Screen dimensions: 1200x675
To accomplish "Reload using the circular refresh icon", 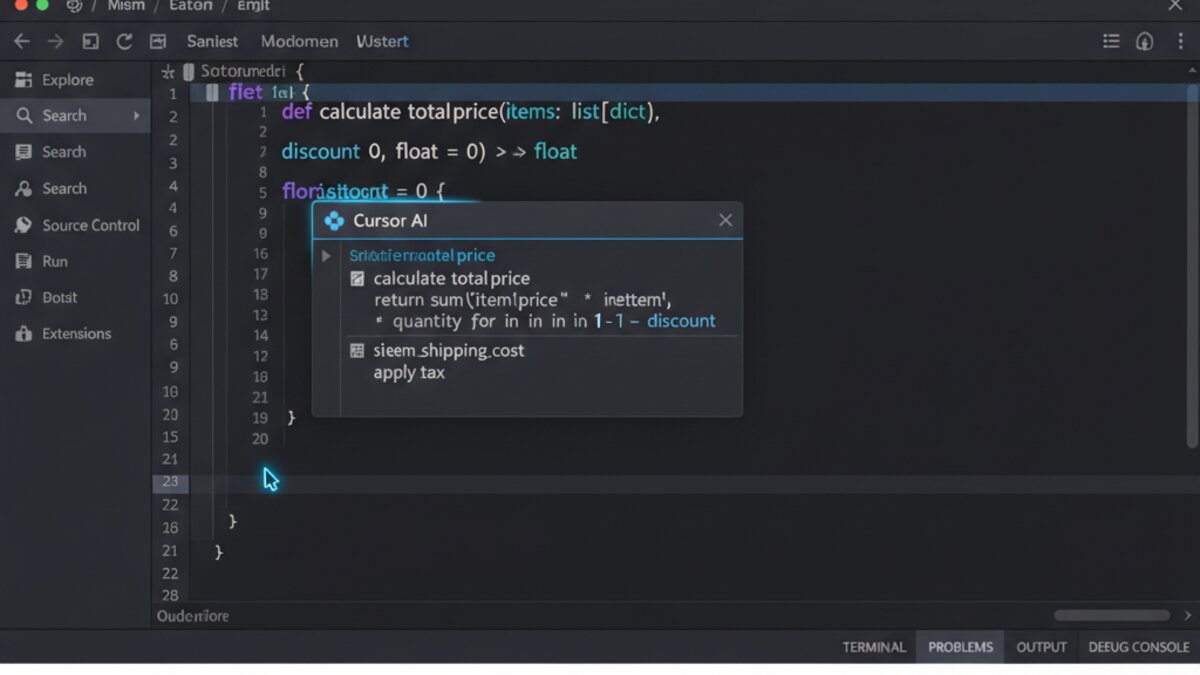I will [x=124, y=41].
